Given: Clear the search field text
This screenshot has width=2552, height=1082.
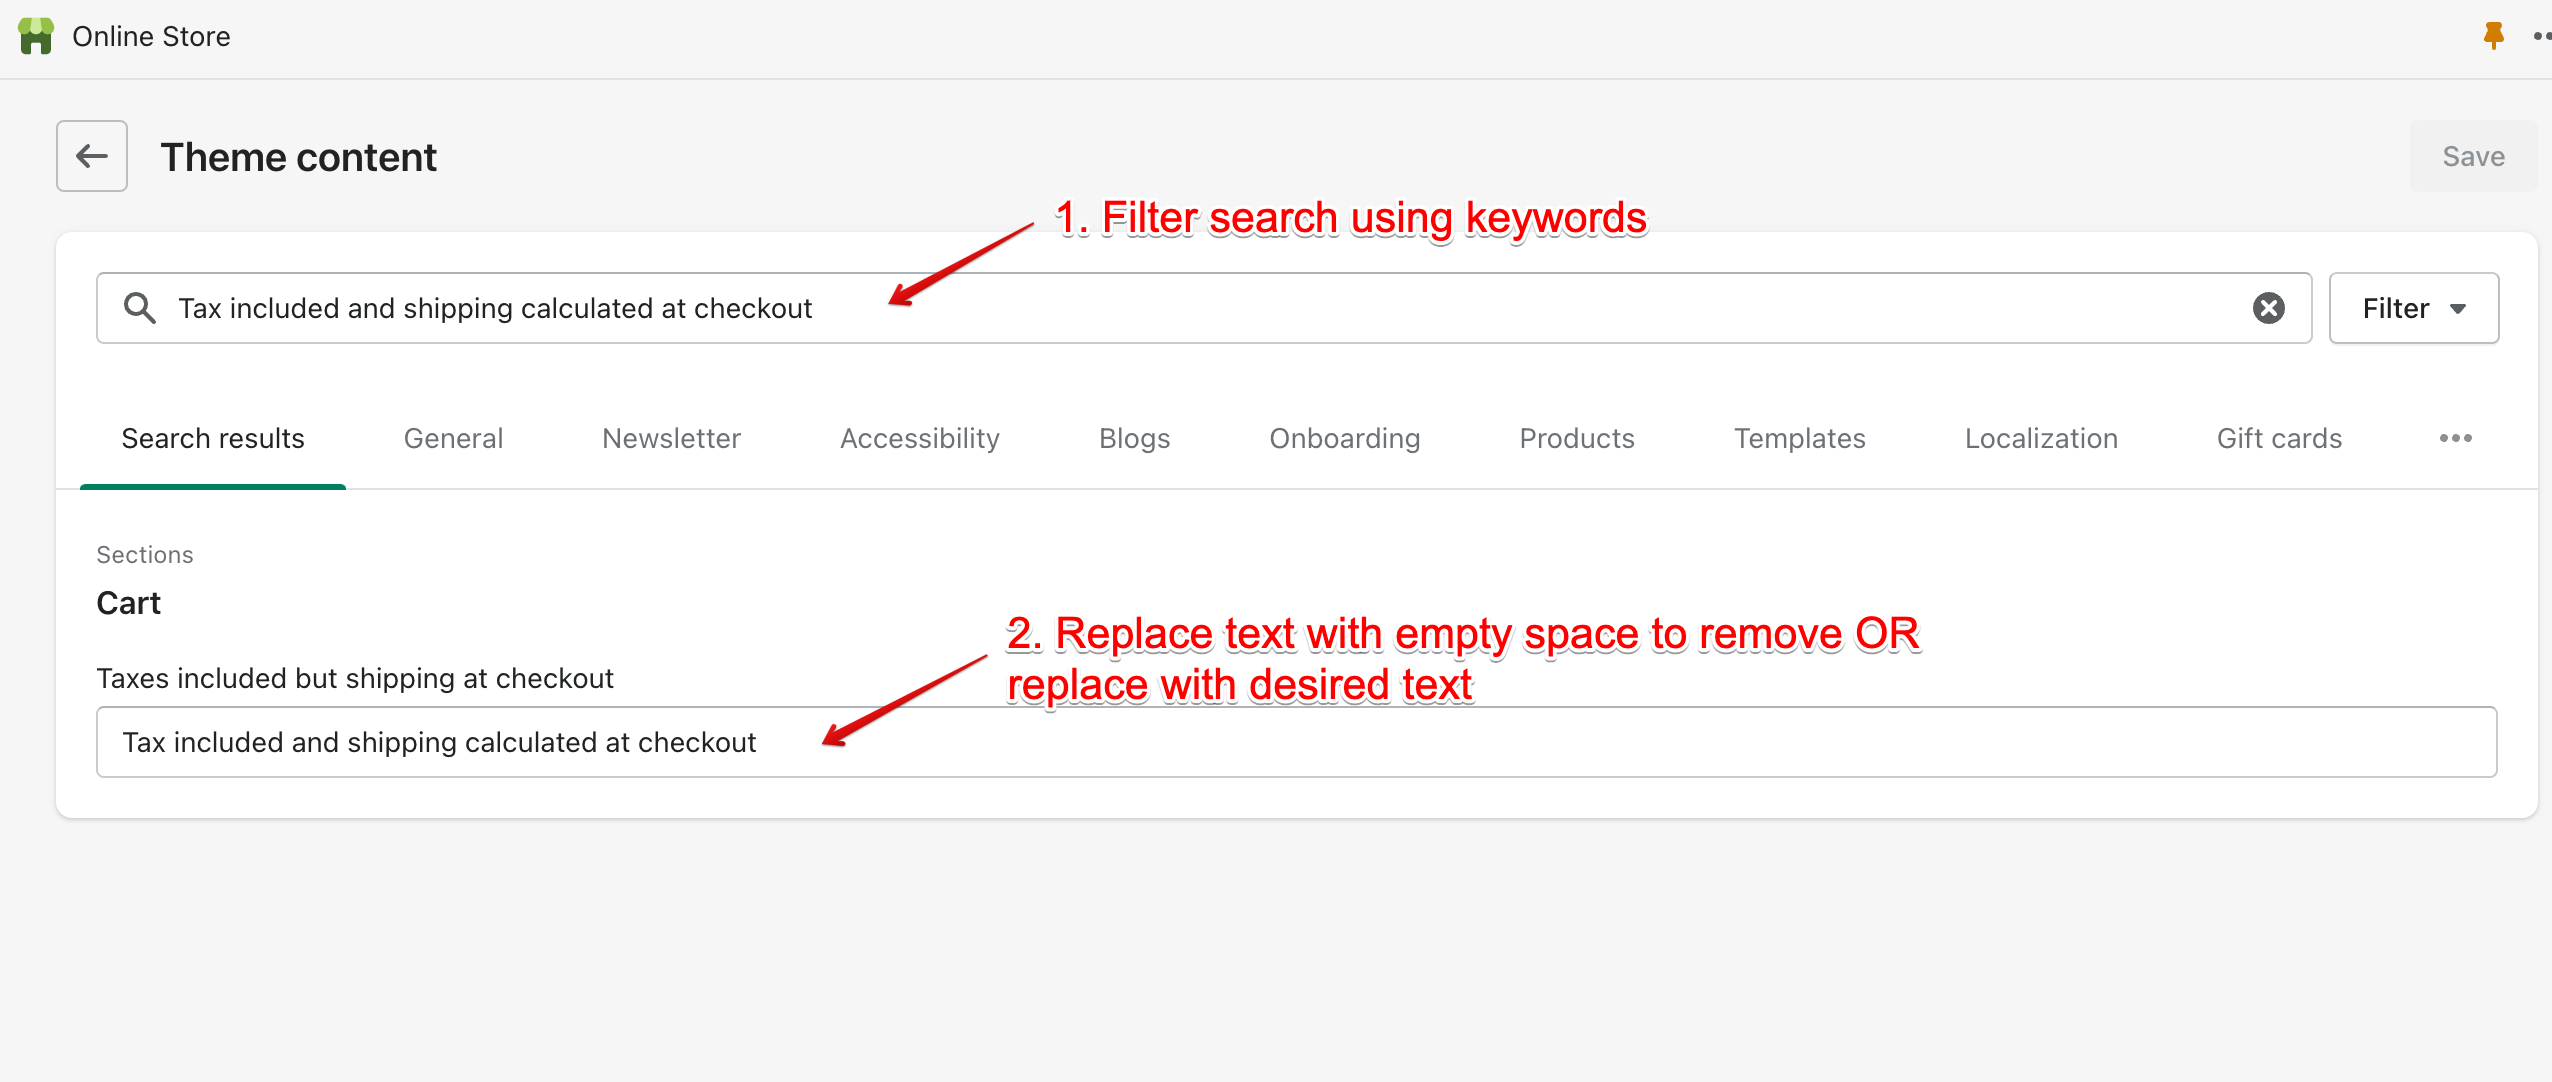Looking at the screenshot, I should [2268, 308].
